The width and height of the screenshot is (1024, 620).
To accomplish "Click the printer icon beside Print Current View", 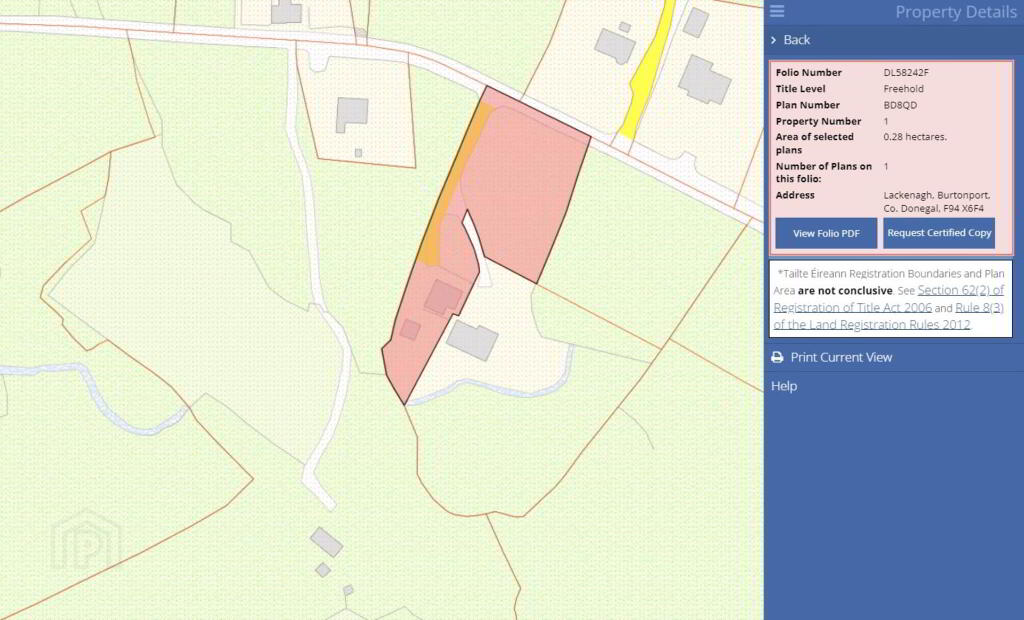I will 777,357.
